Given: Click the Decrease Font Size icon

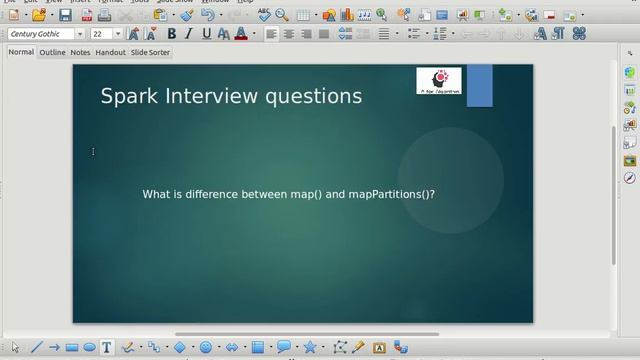Looking at the screenshot, I should click(x=151, y=34).
